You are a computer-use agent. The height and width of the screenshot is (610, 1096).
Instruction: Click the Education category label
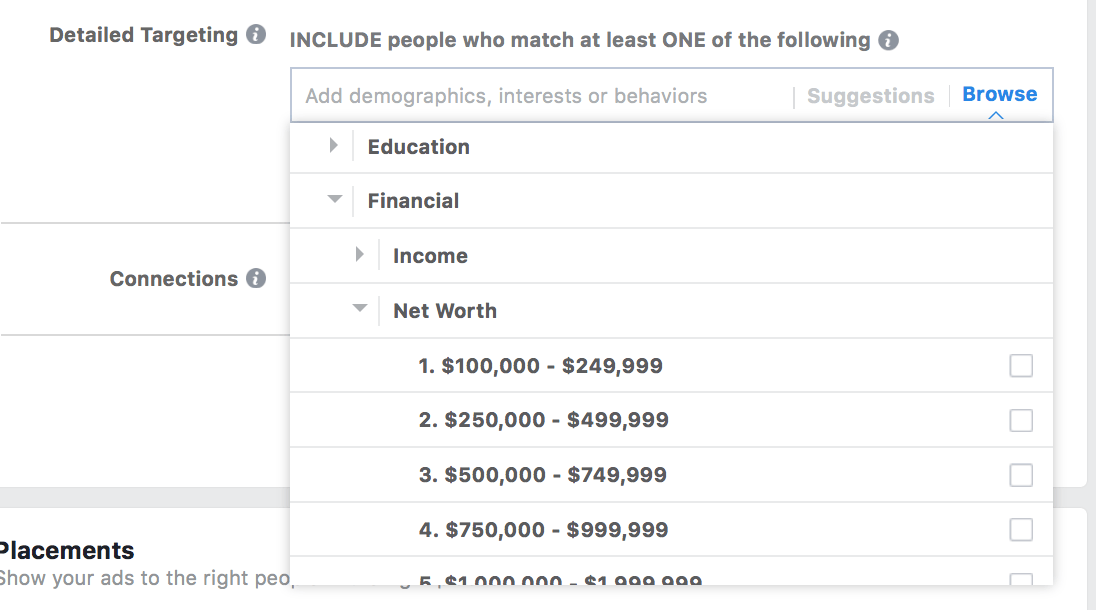click(x=419, y=147)
